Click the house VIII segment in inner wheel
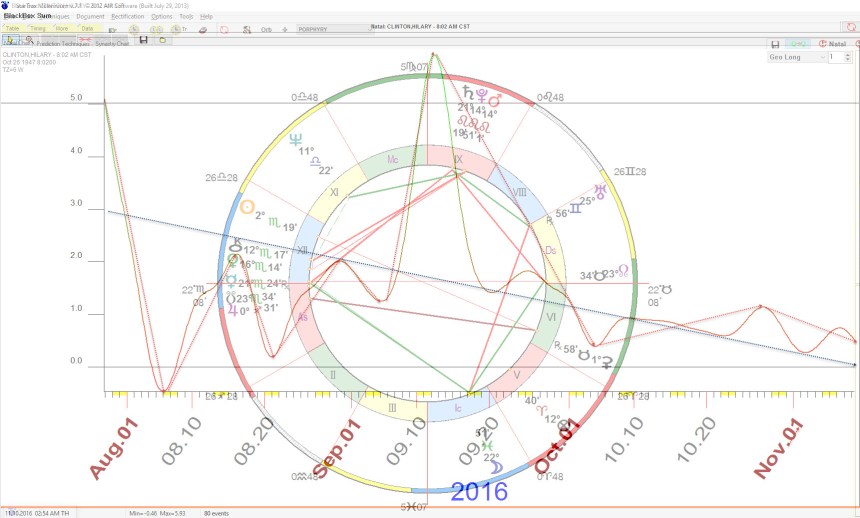 (x=519, y=193)
